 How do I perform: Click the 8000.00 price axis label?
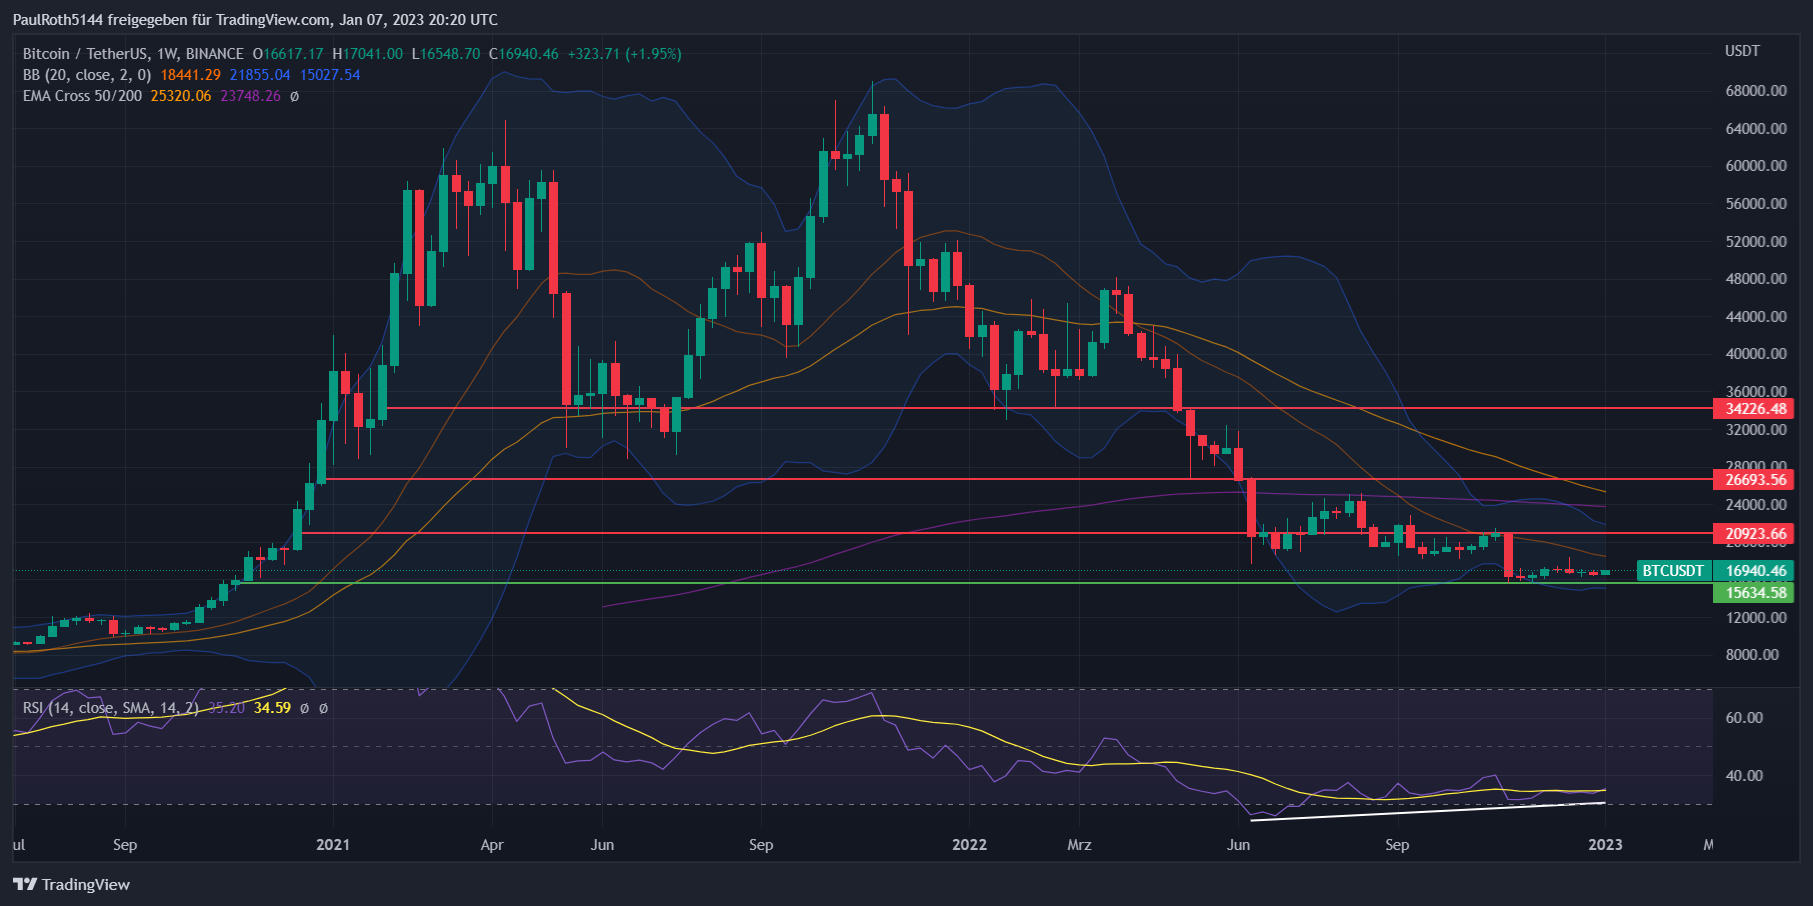1752,655
